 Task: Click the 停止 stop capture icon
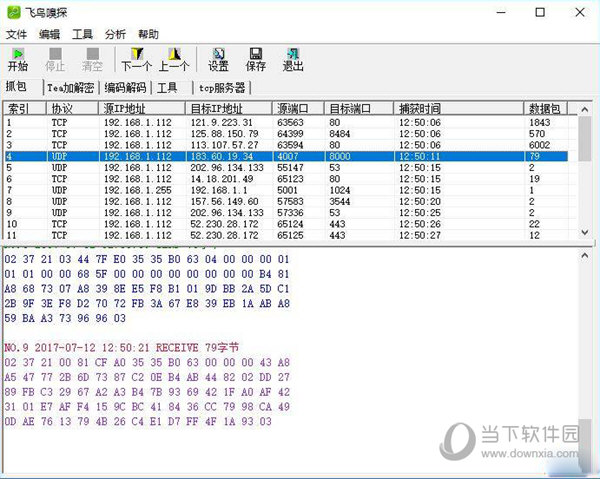pos(55,59)
